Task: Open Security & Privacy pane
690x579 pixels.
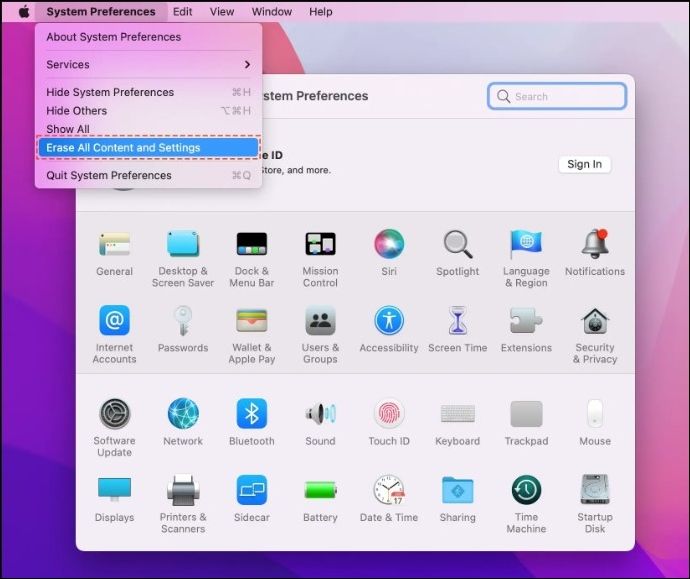Action: 595,322
